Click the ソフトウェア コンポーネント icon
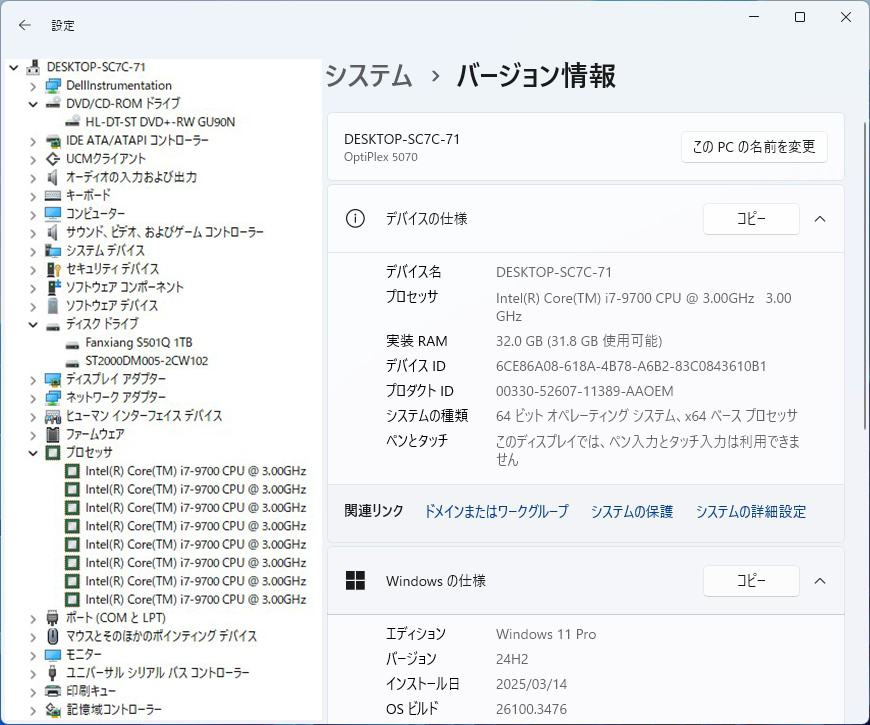The height and width of the screenshot is (725, 870). pyautogui.click(x=53, y=287)
